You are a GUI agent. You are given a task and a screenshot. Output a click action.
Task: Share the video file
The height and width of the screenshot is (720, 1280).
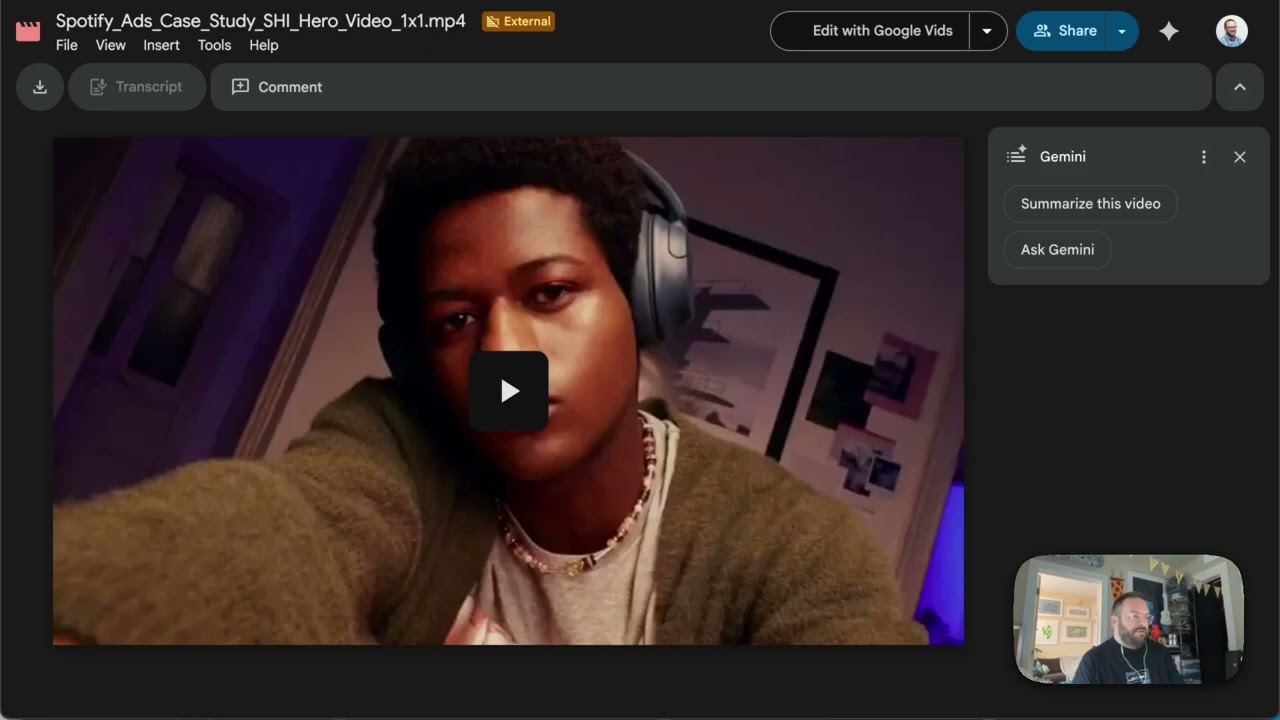click(1061, 31)
